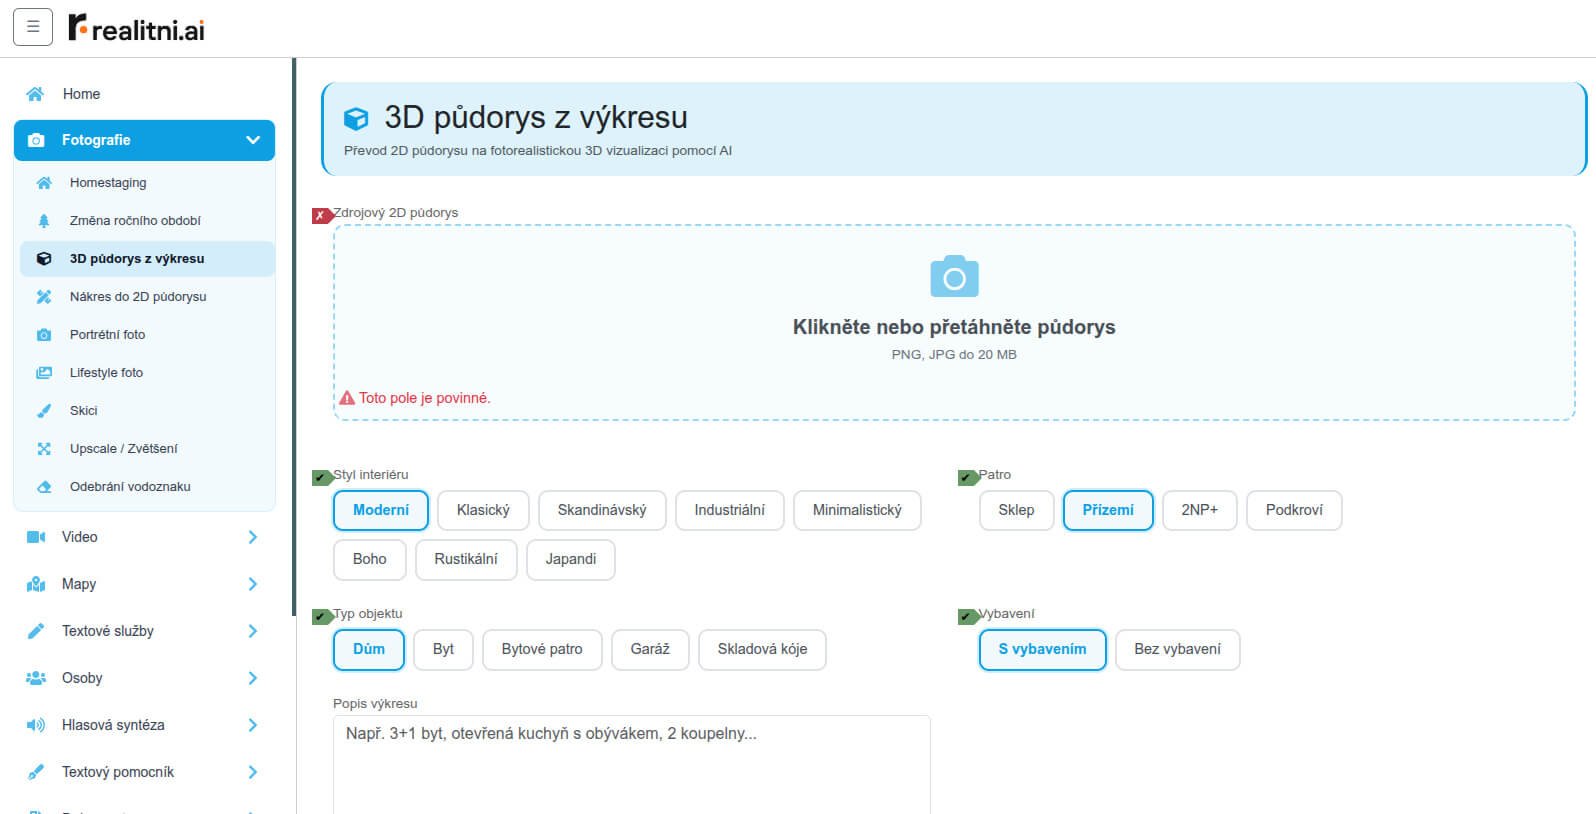
Task: Click the Video camera icon
Action: 36,537
